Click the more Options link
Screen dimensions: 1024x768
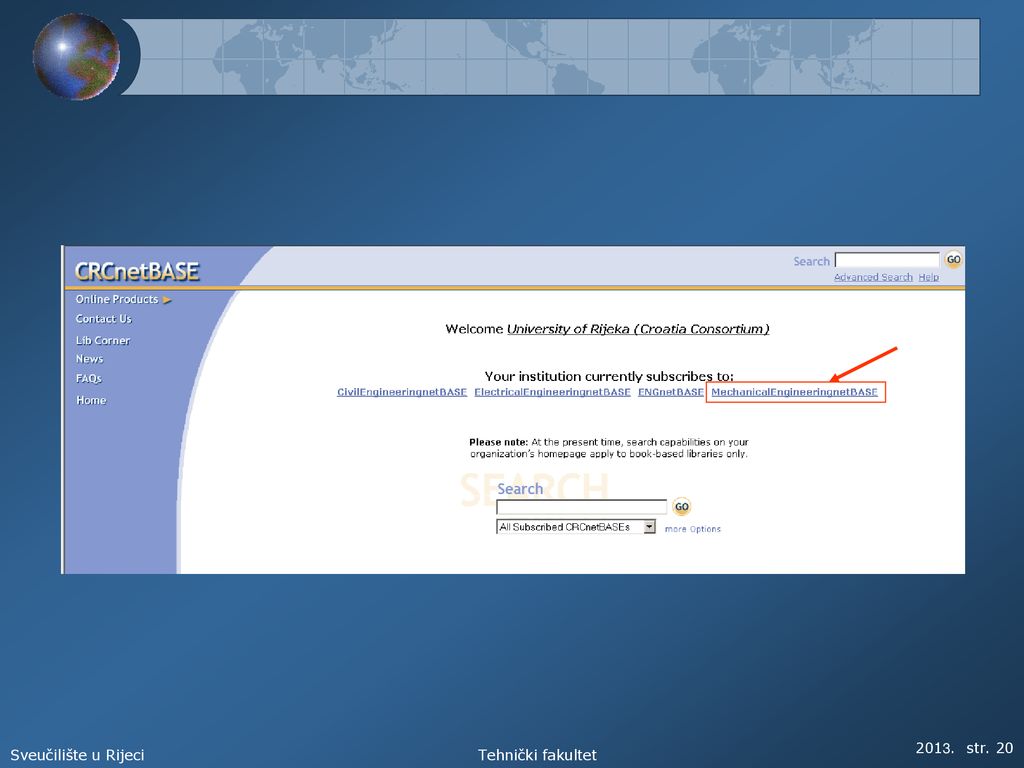click(x=692, y=529)
